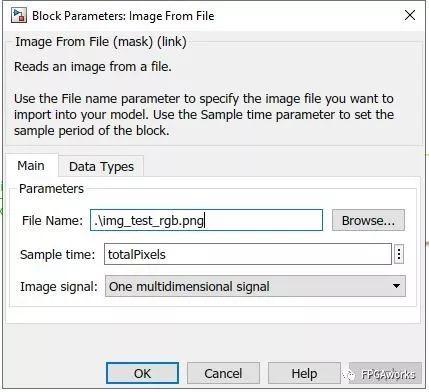Click the Parameters group heading
The height and width of the screenshot is (392, 429).
click(51, 189)
